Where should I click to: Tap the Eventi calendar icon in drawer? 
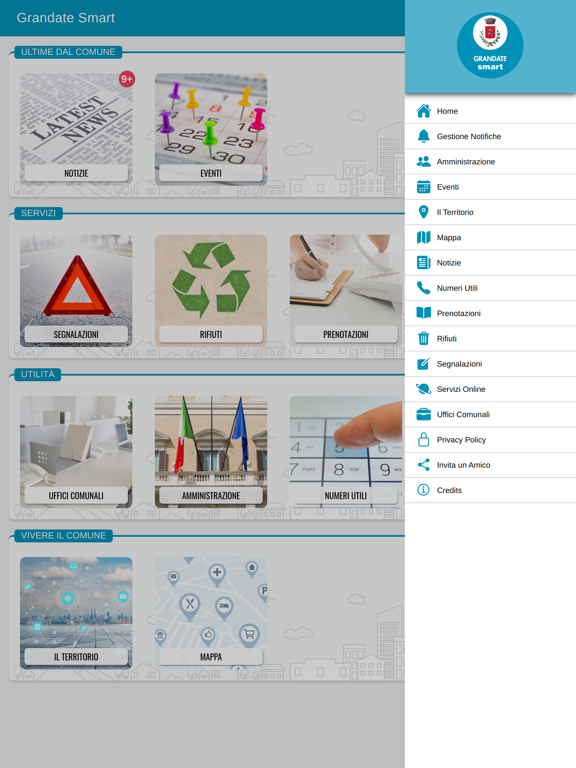click(423, 187)
